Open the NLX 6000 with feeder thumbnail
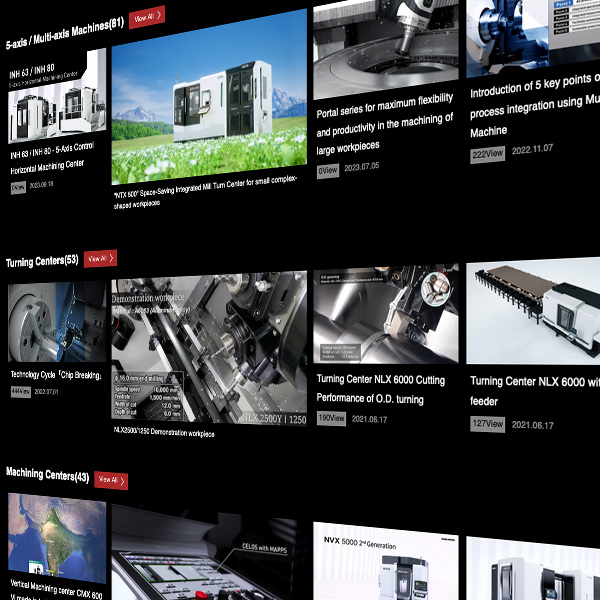This screenshot has width=600, height=600. (533, 311)
